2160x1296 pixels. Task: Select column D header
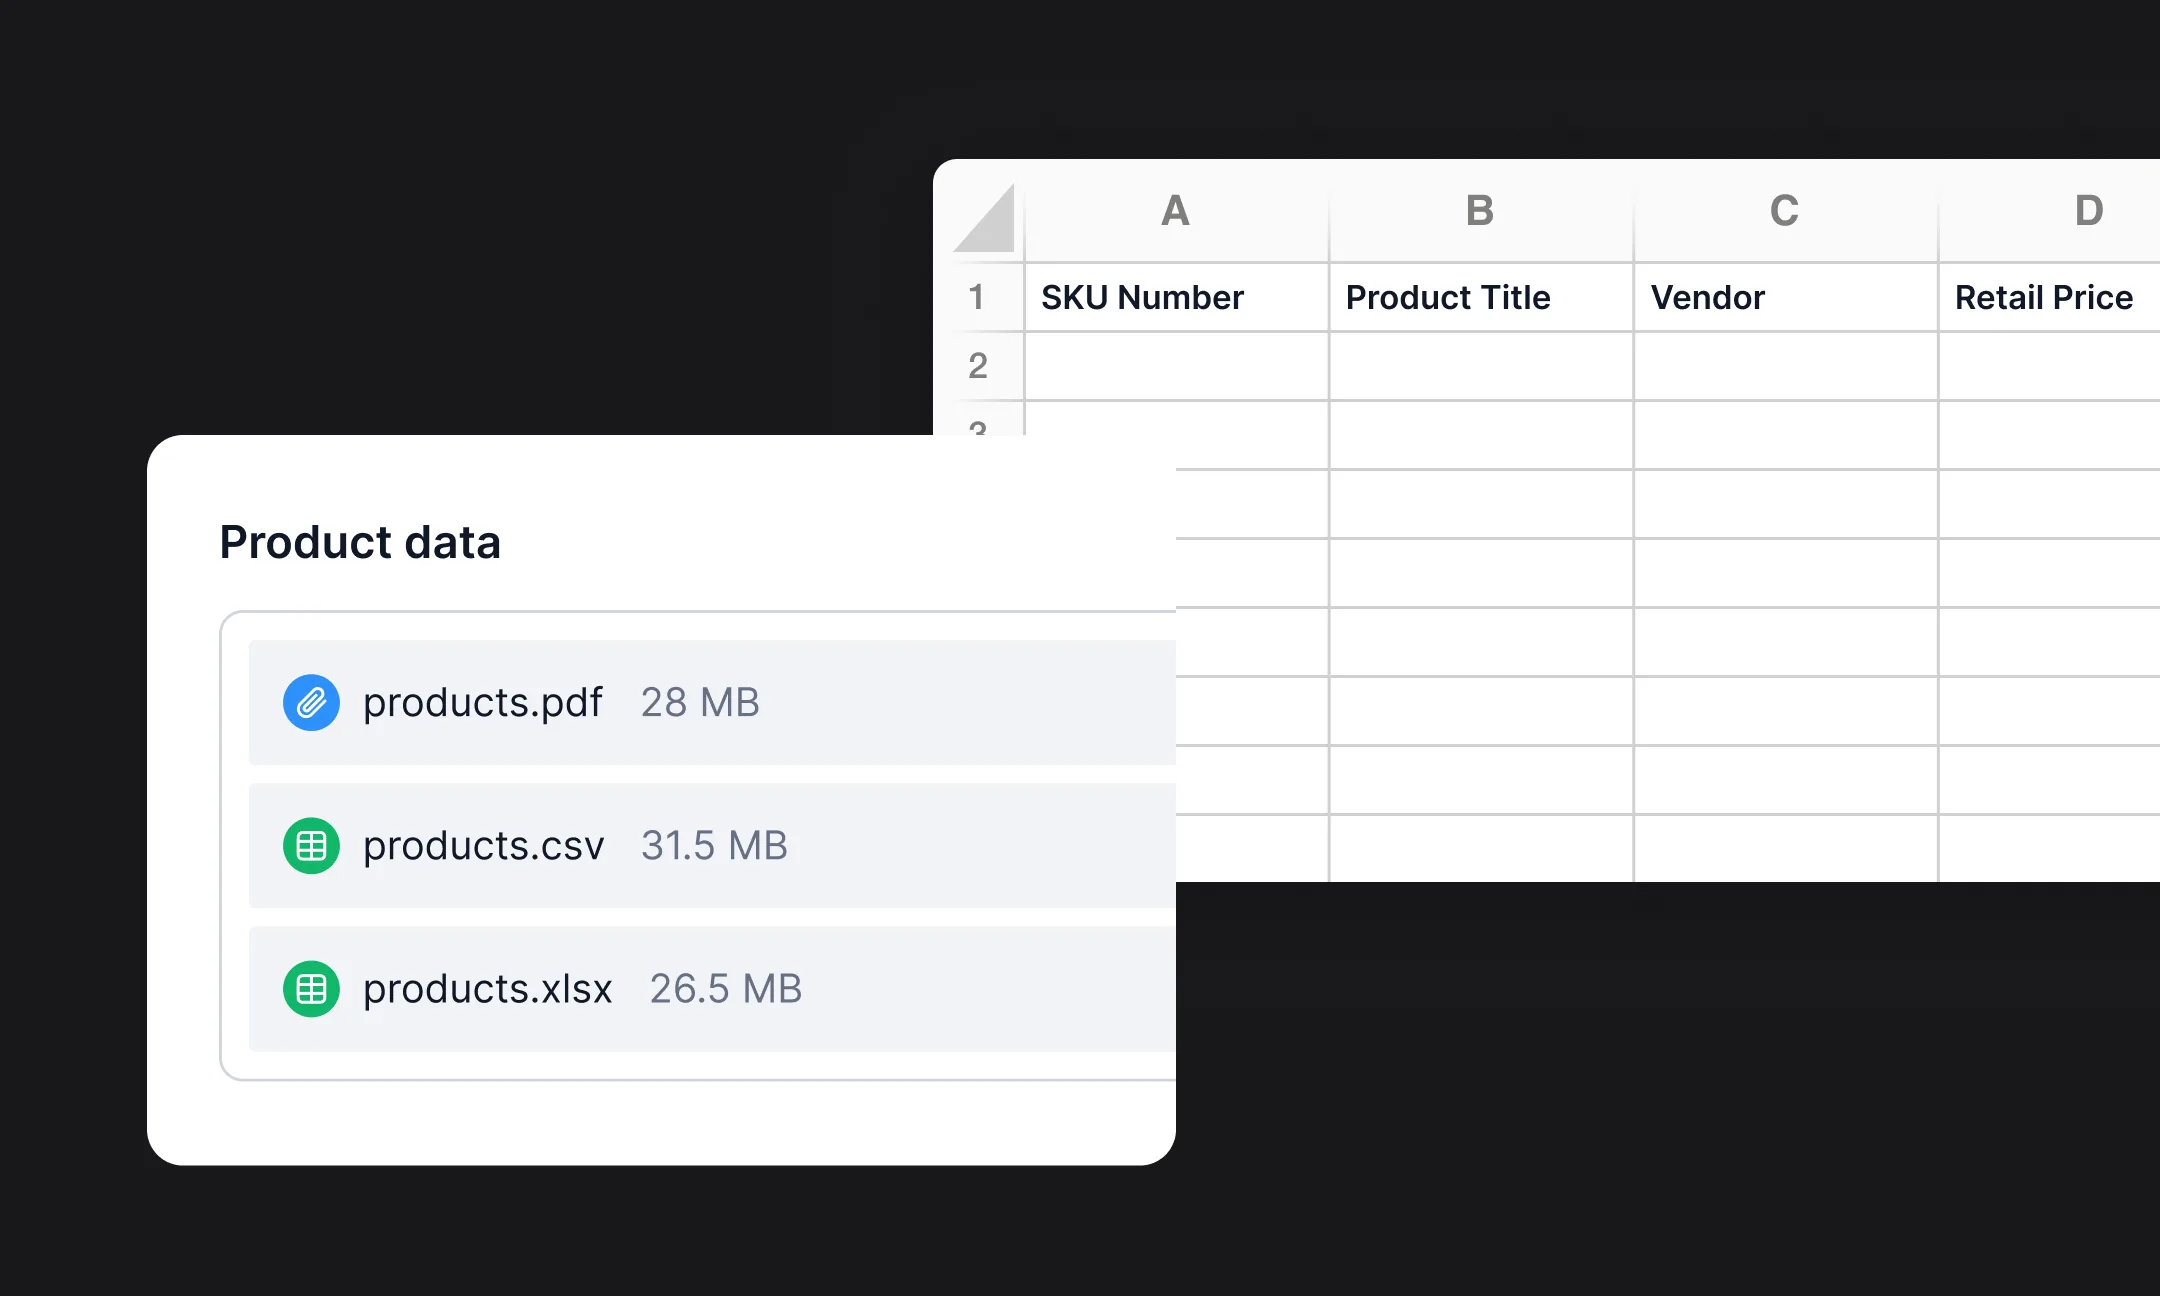[x=2088, y=211]
